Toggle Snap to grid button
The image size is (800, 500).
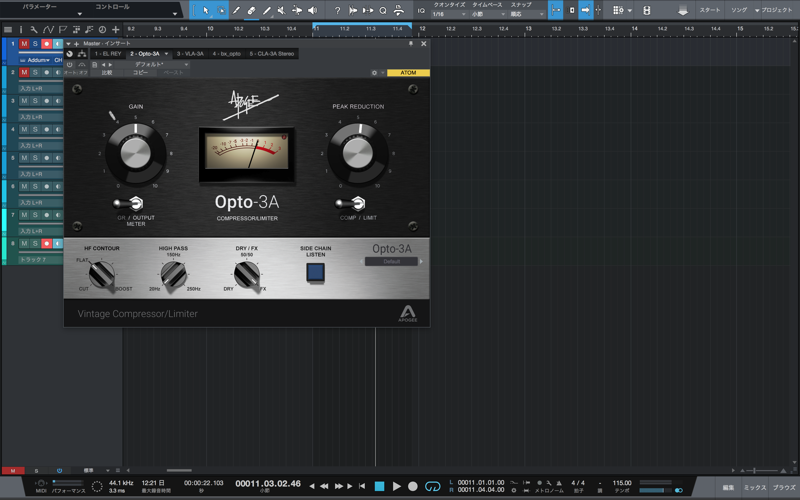click(556, 10)
